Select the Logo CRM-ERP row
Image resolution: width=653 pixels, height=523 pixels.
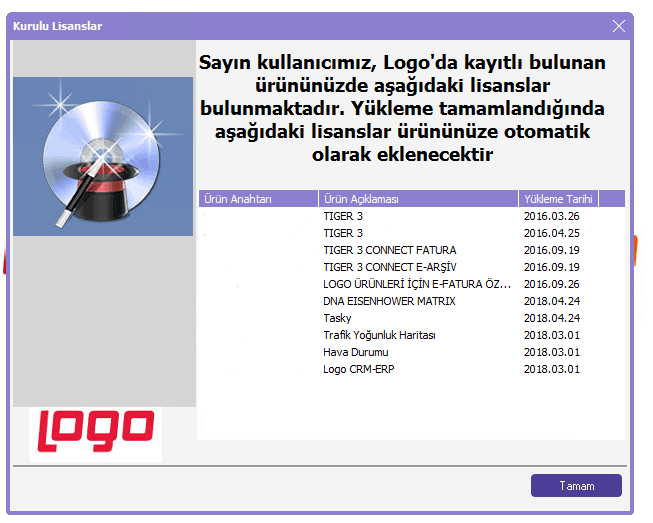coord(411,369)
